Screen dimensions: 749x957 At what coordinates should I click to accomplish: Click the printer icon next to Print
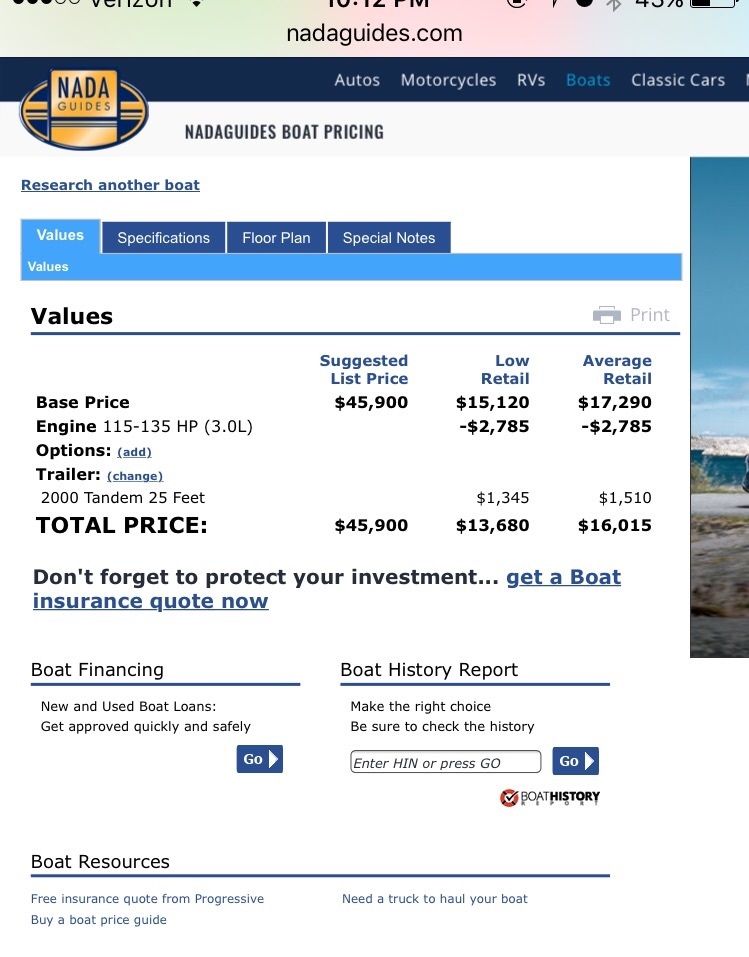606,315
